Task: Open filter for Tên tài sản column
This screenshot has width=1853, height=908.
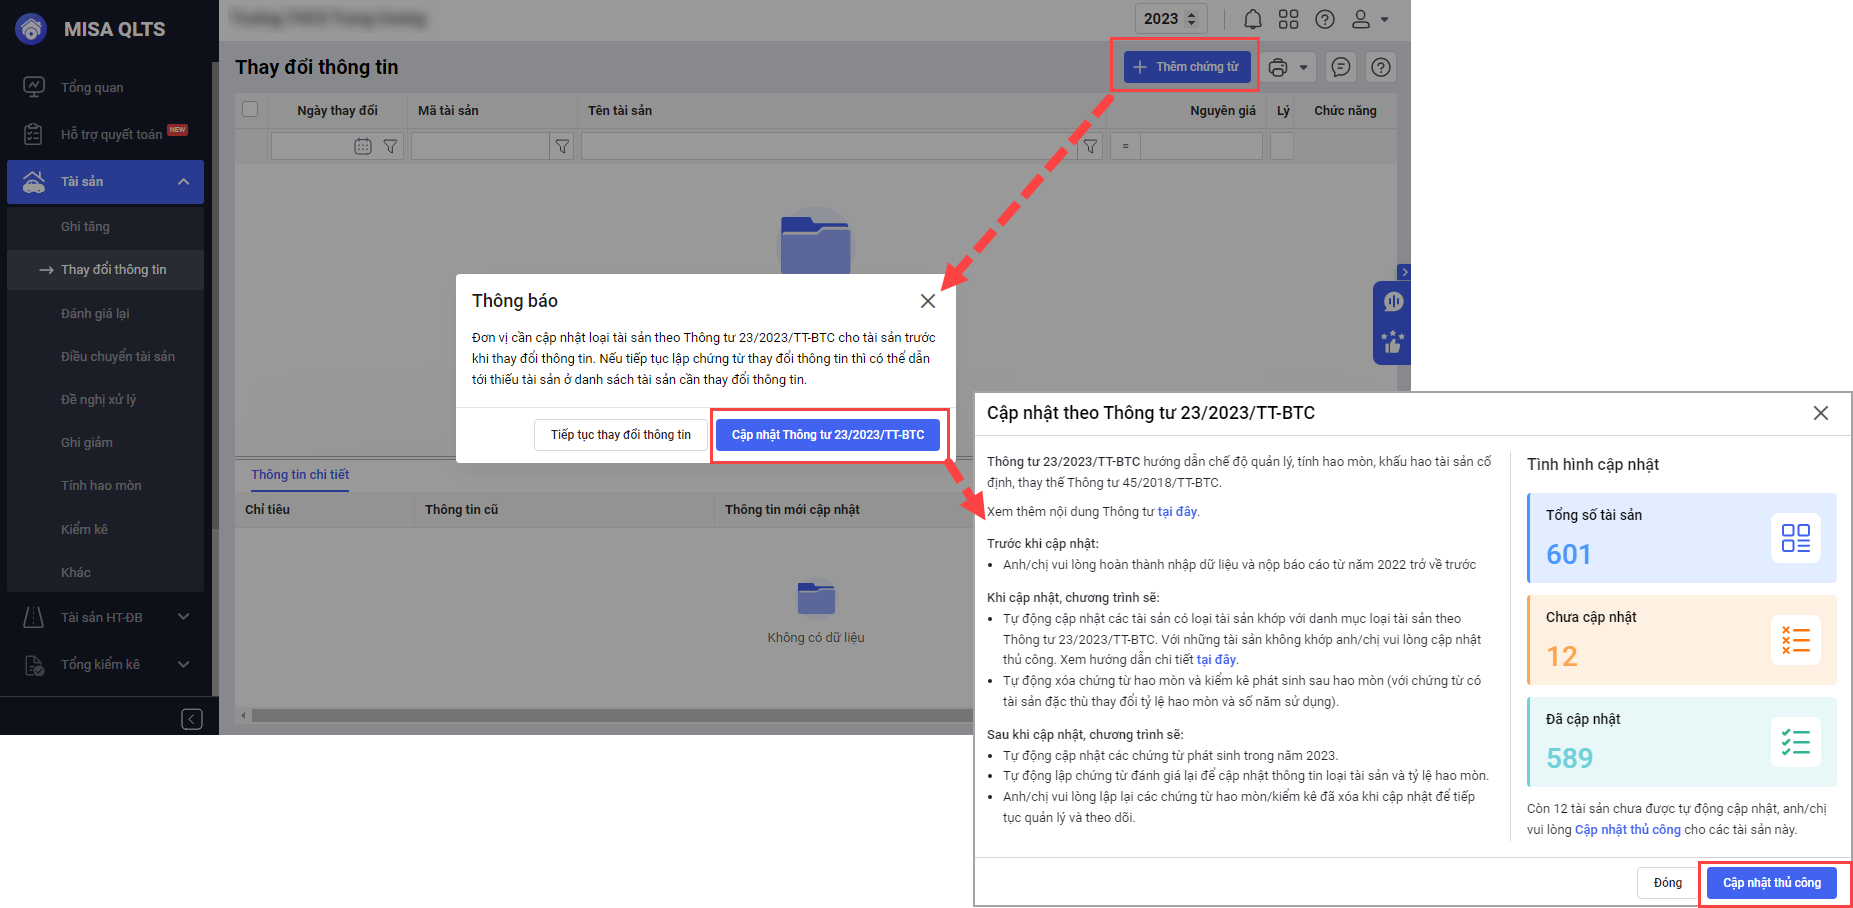Action: (1091, 146)
